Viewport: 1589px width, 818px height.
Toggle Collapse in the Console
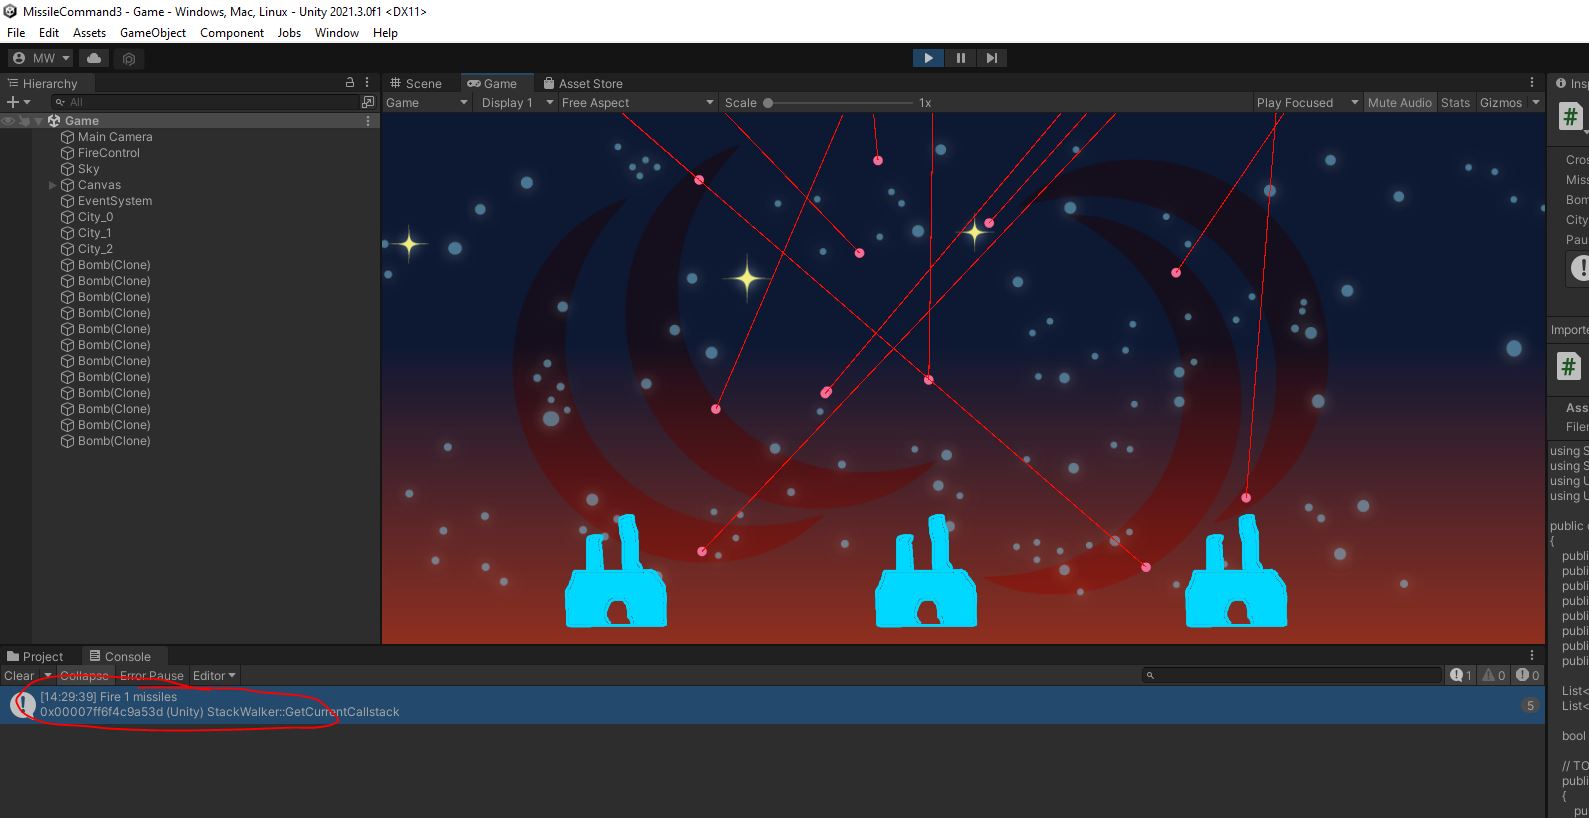click(84, 676)
